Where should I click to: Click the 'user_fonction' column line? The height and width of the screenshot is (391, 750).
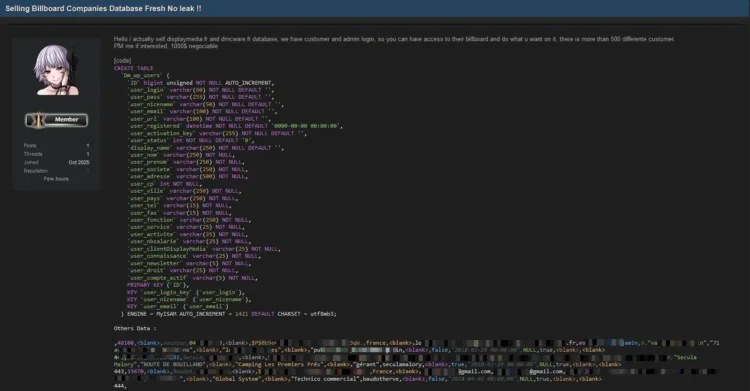coord(189,220)
